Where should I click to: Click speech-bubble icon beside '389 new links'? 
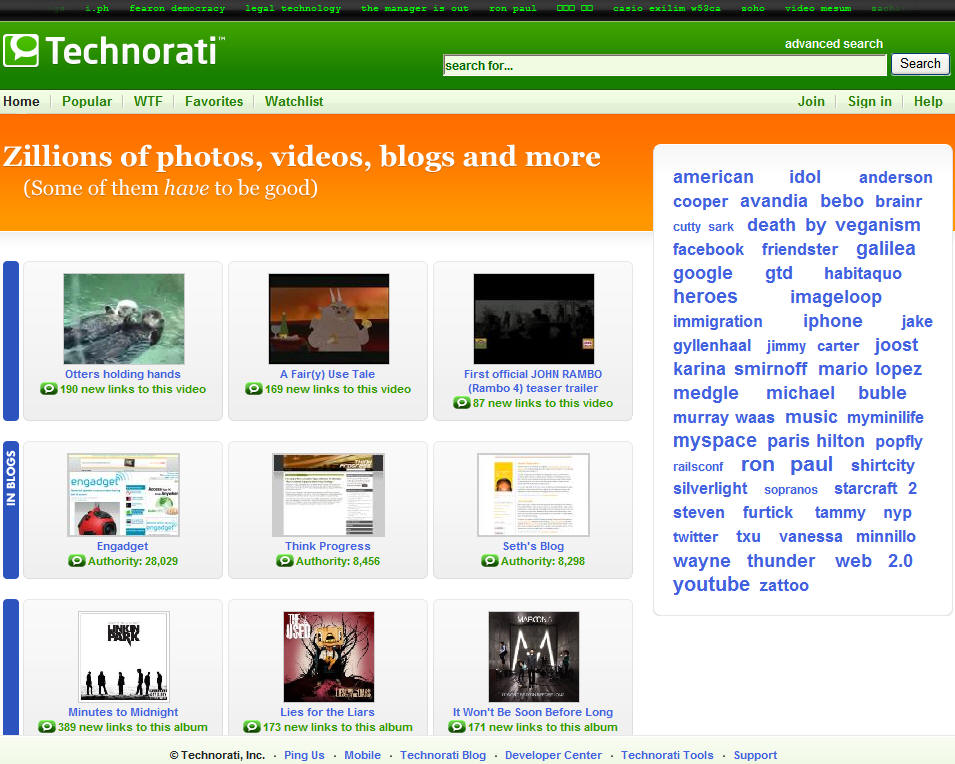(x=47, y=727)
